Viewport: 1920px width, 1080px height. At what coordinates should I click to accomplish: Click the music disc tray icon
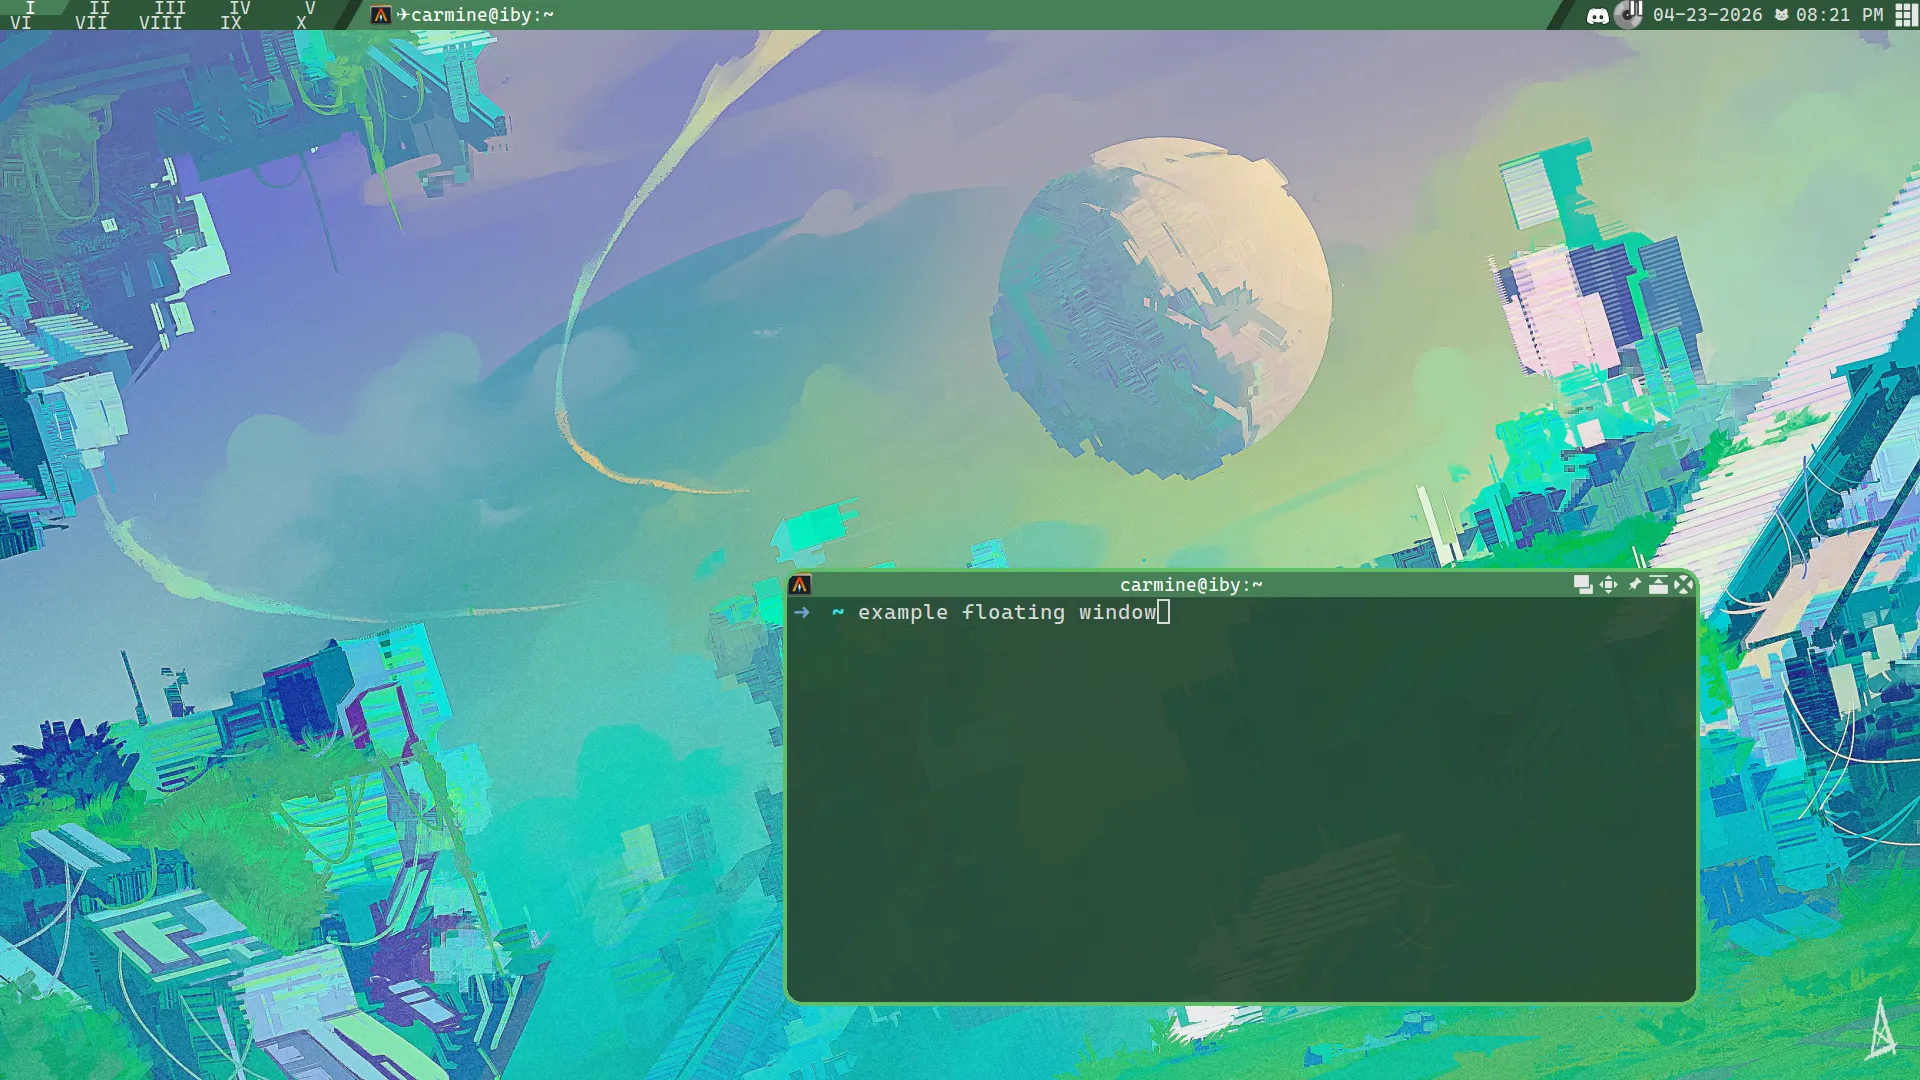pyautogui.click(x=1629, y=14)
